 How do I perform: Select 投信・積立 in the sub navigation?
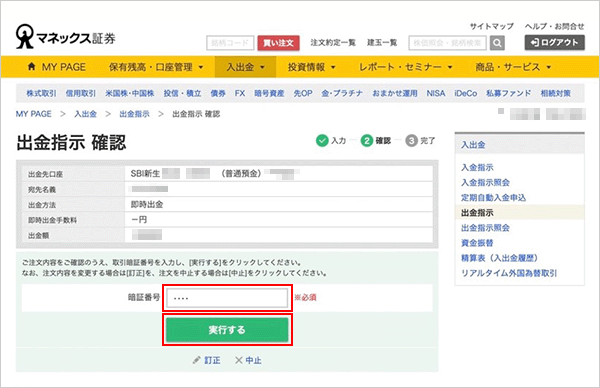click(183, 93)
